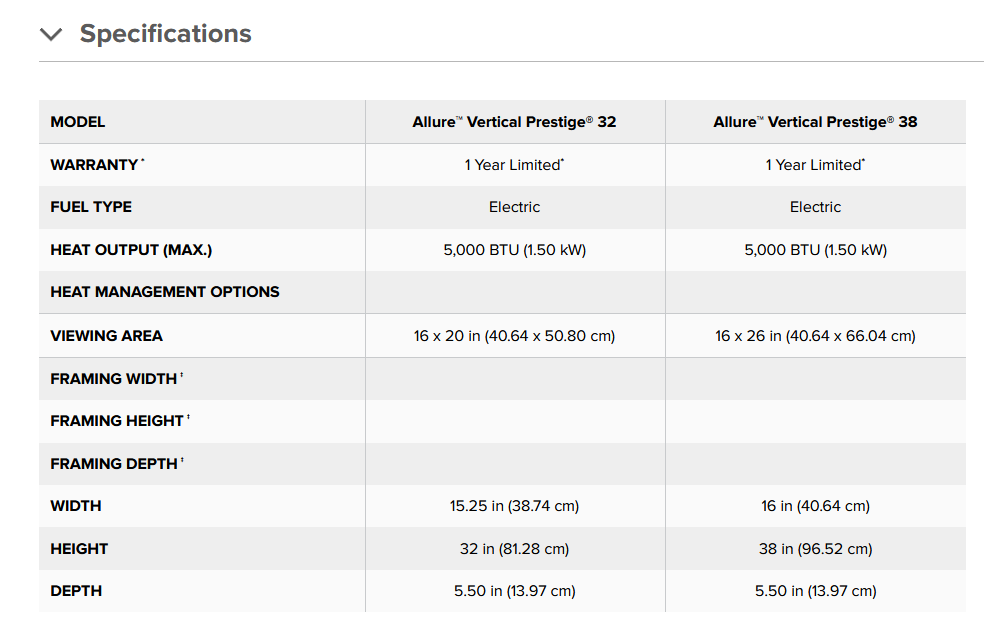Screen dimensions: 987x627
Task: Click 1 Year Limited under Prestige 32
Action: click(514, 165)
